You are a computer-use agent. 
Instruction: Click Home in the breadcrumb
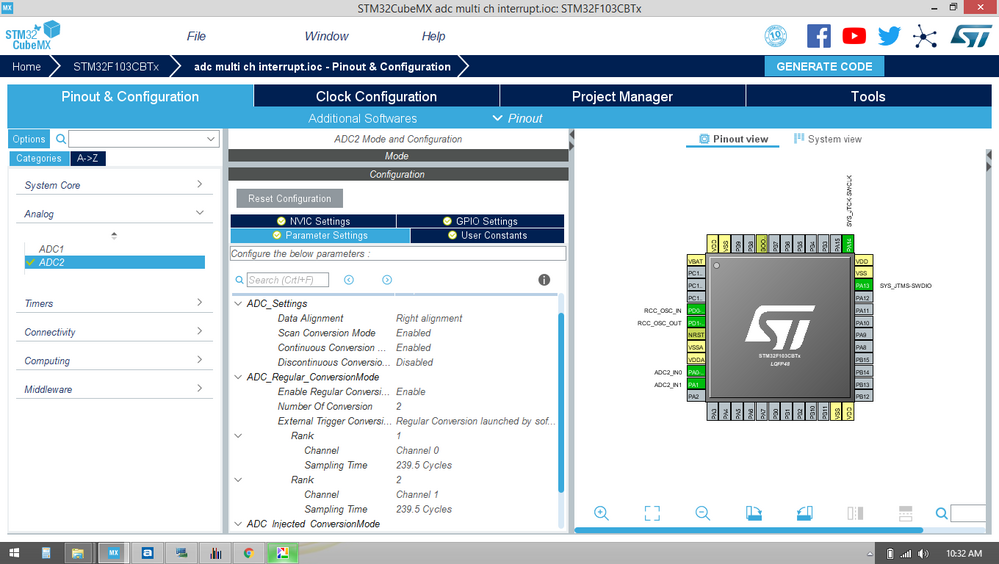(x=26, y=66)
